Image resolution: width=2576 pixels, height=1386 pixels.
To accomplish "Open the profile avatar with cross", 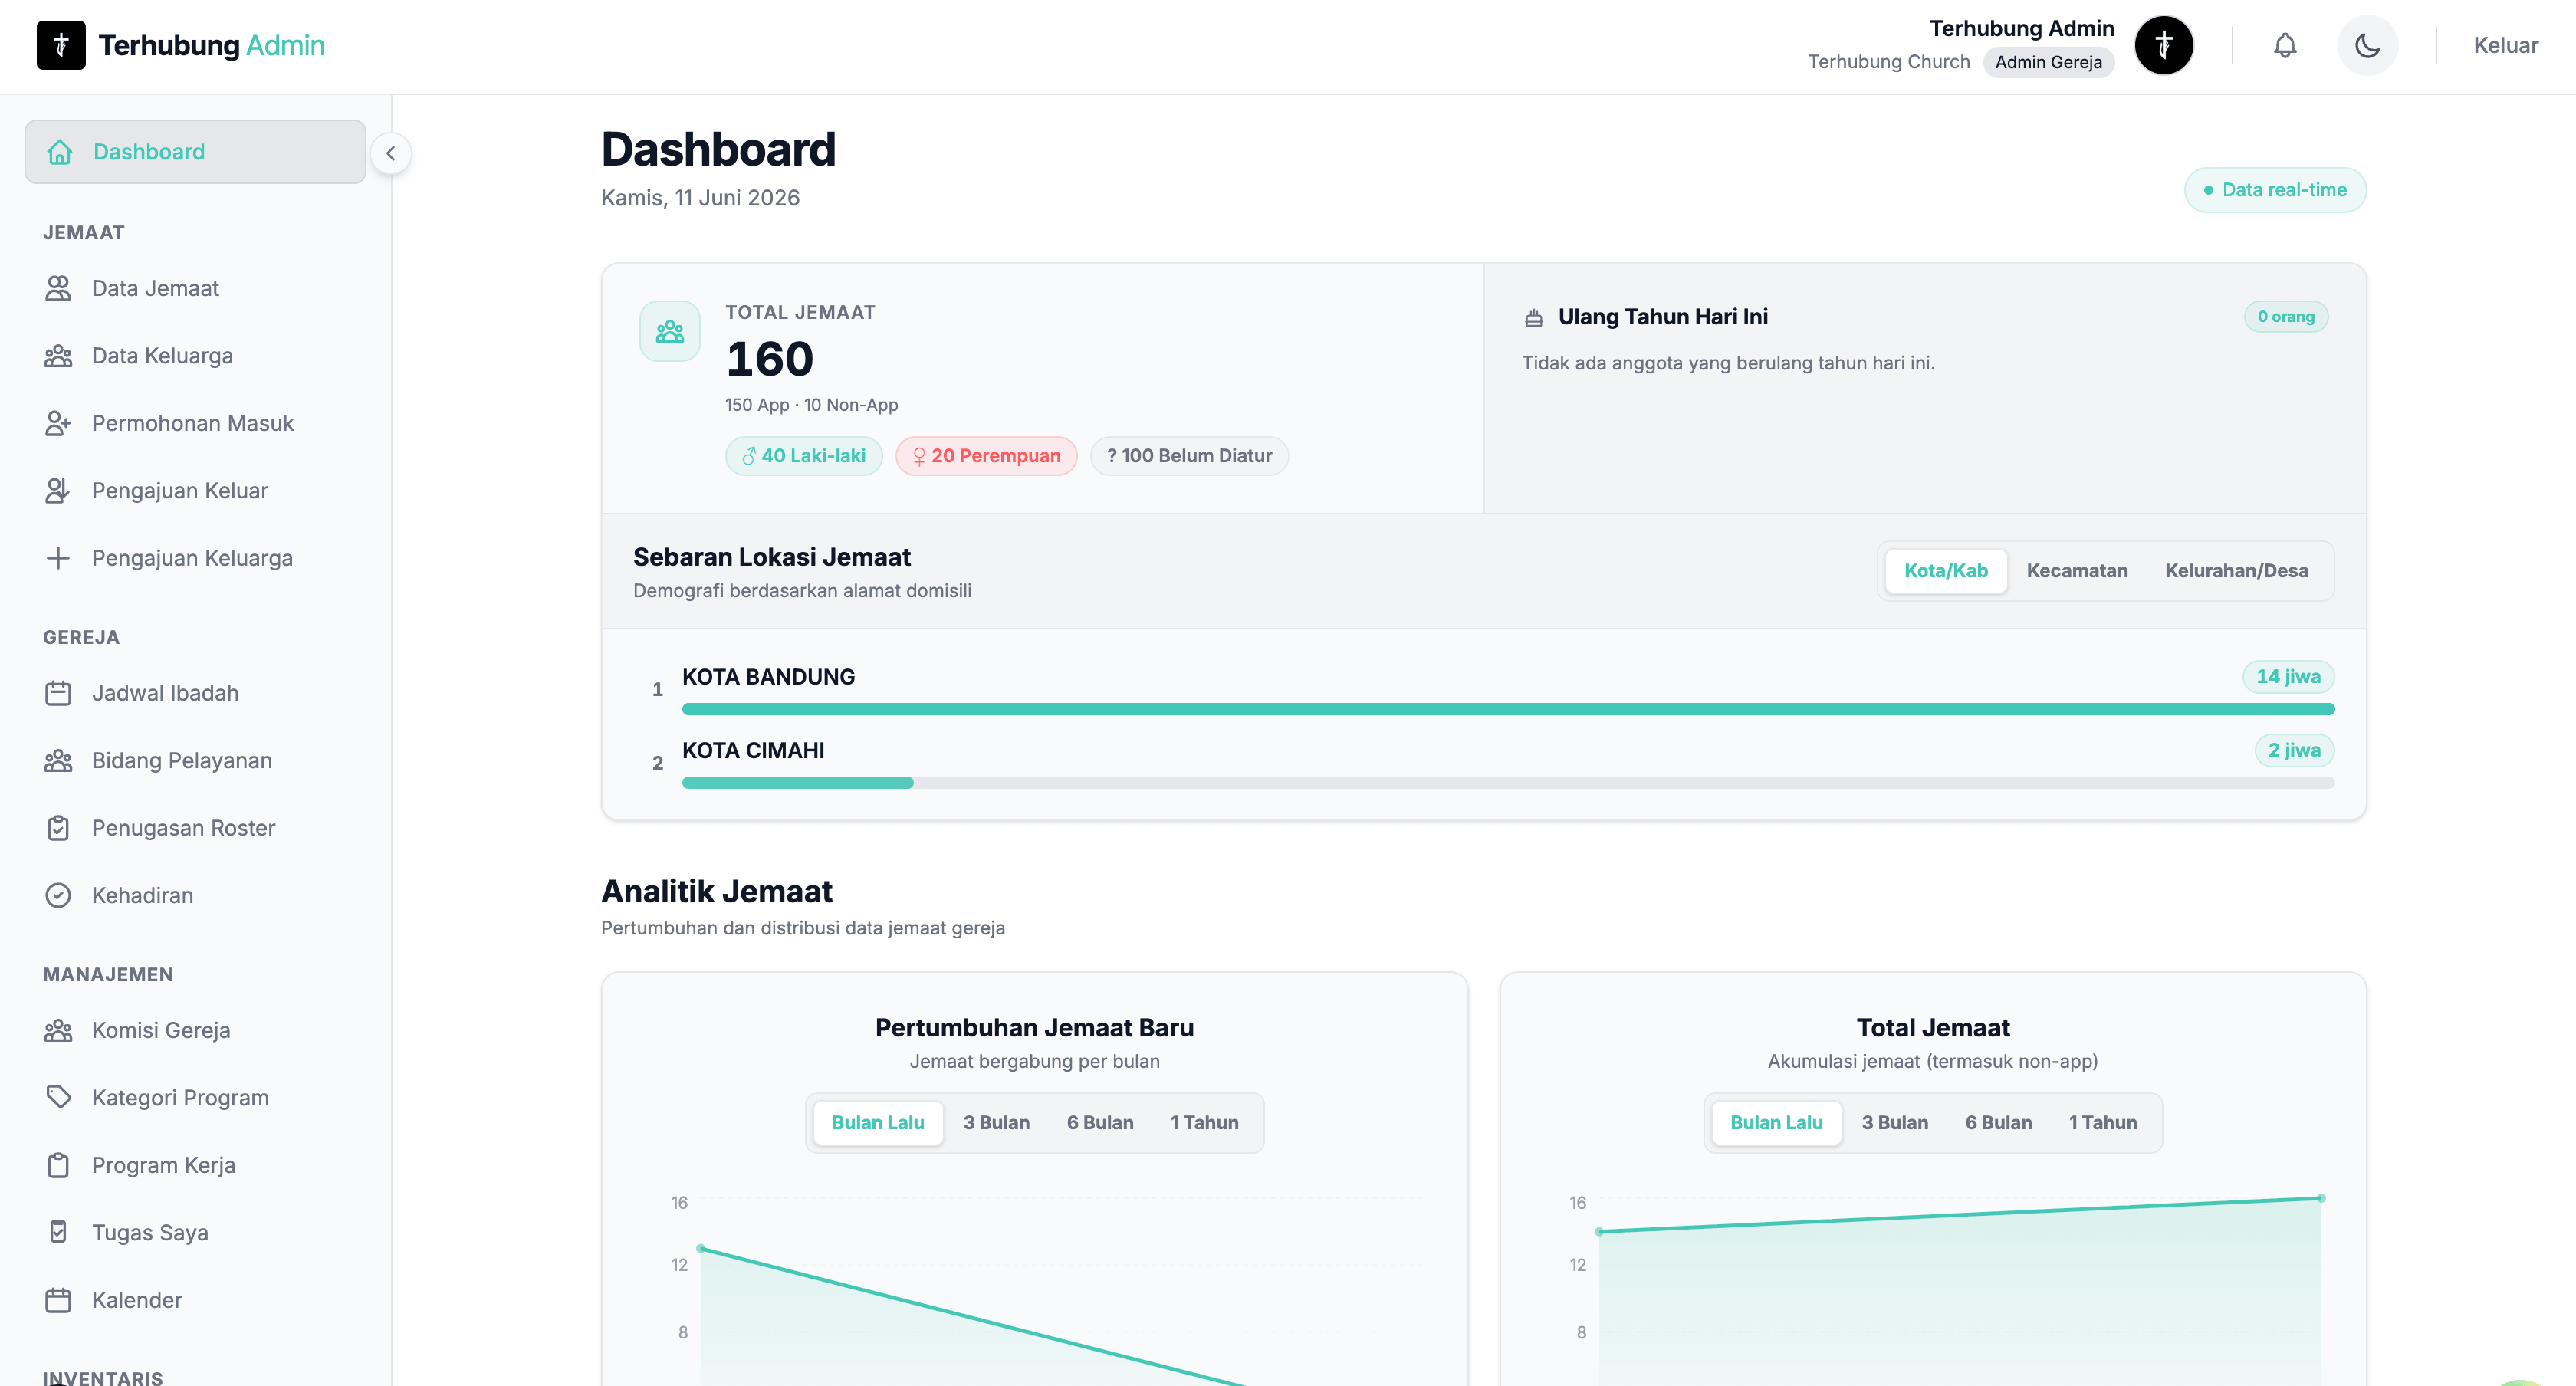I will 2164,45.
